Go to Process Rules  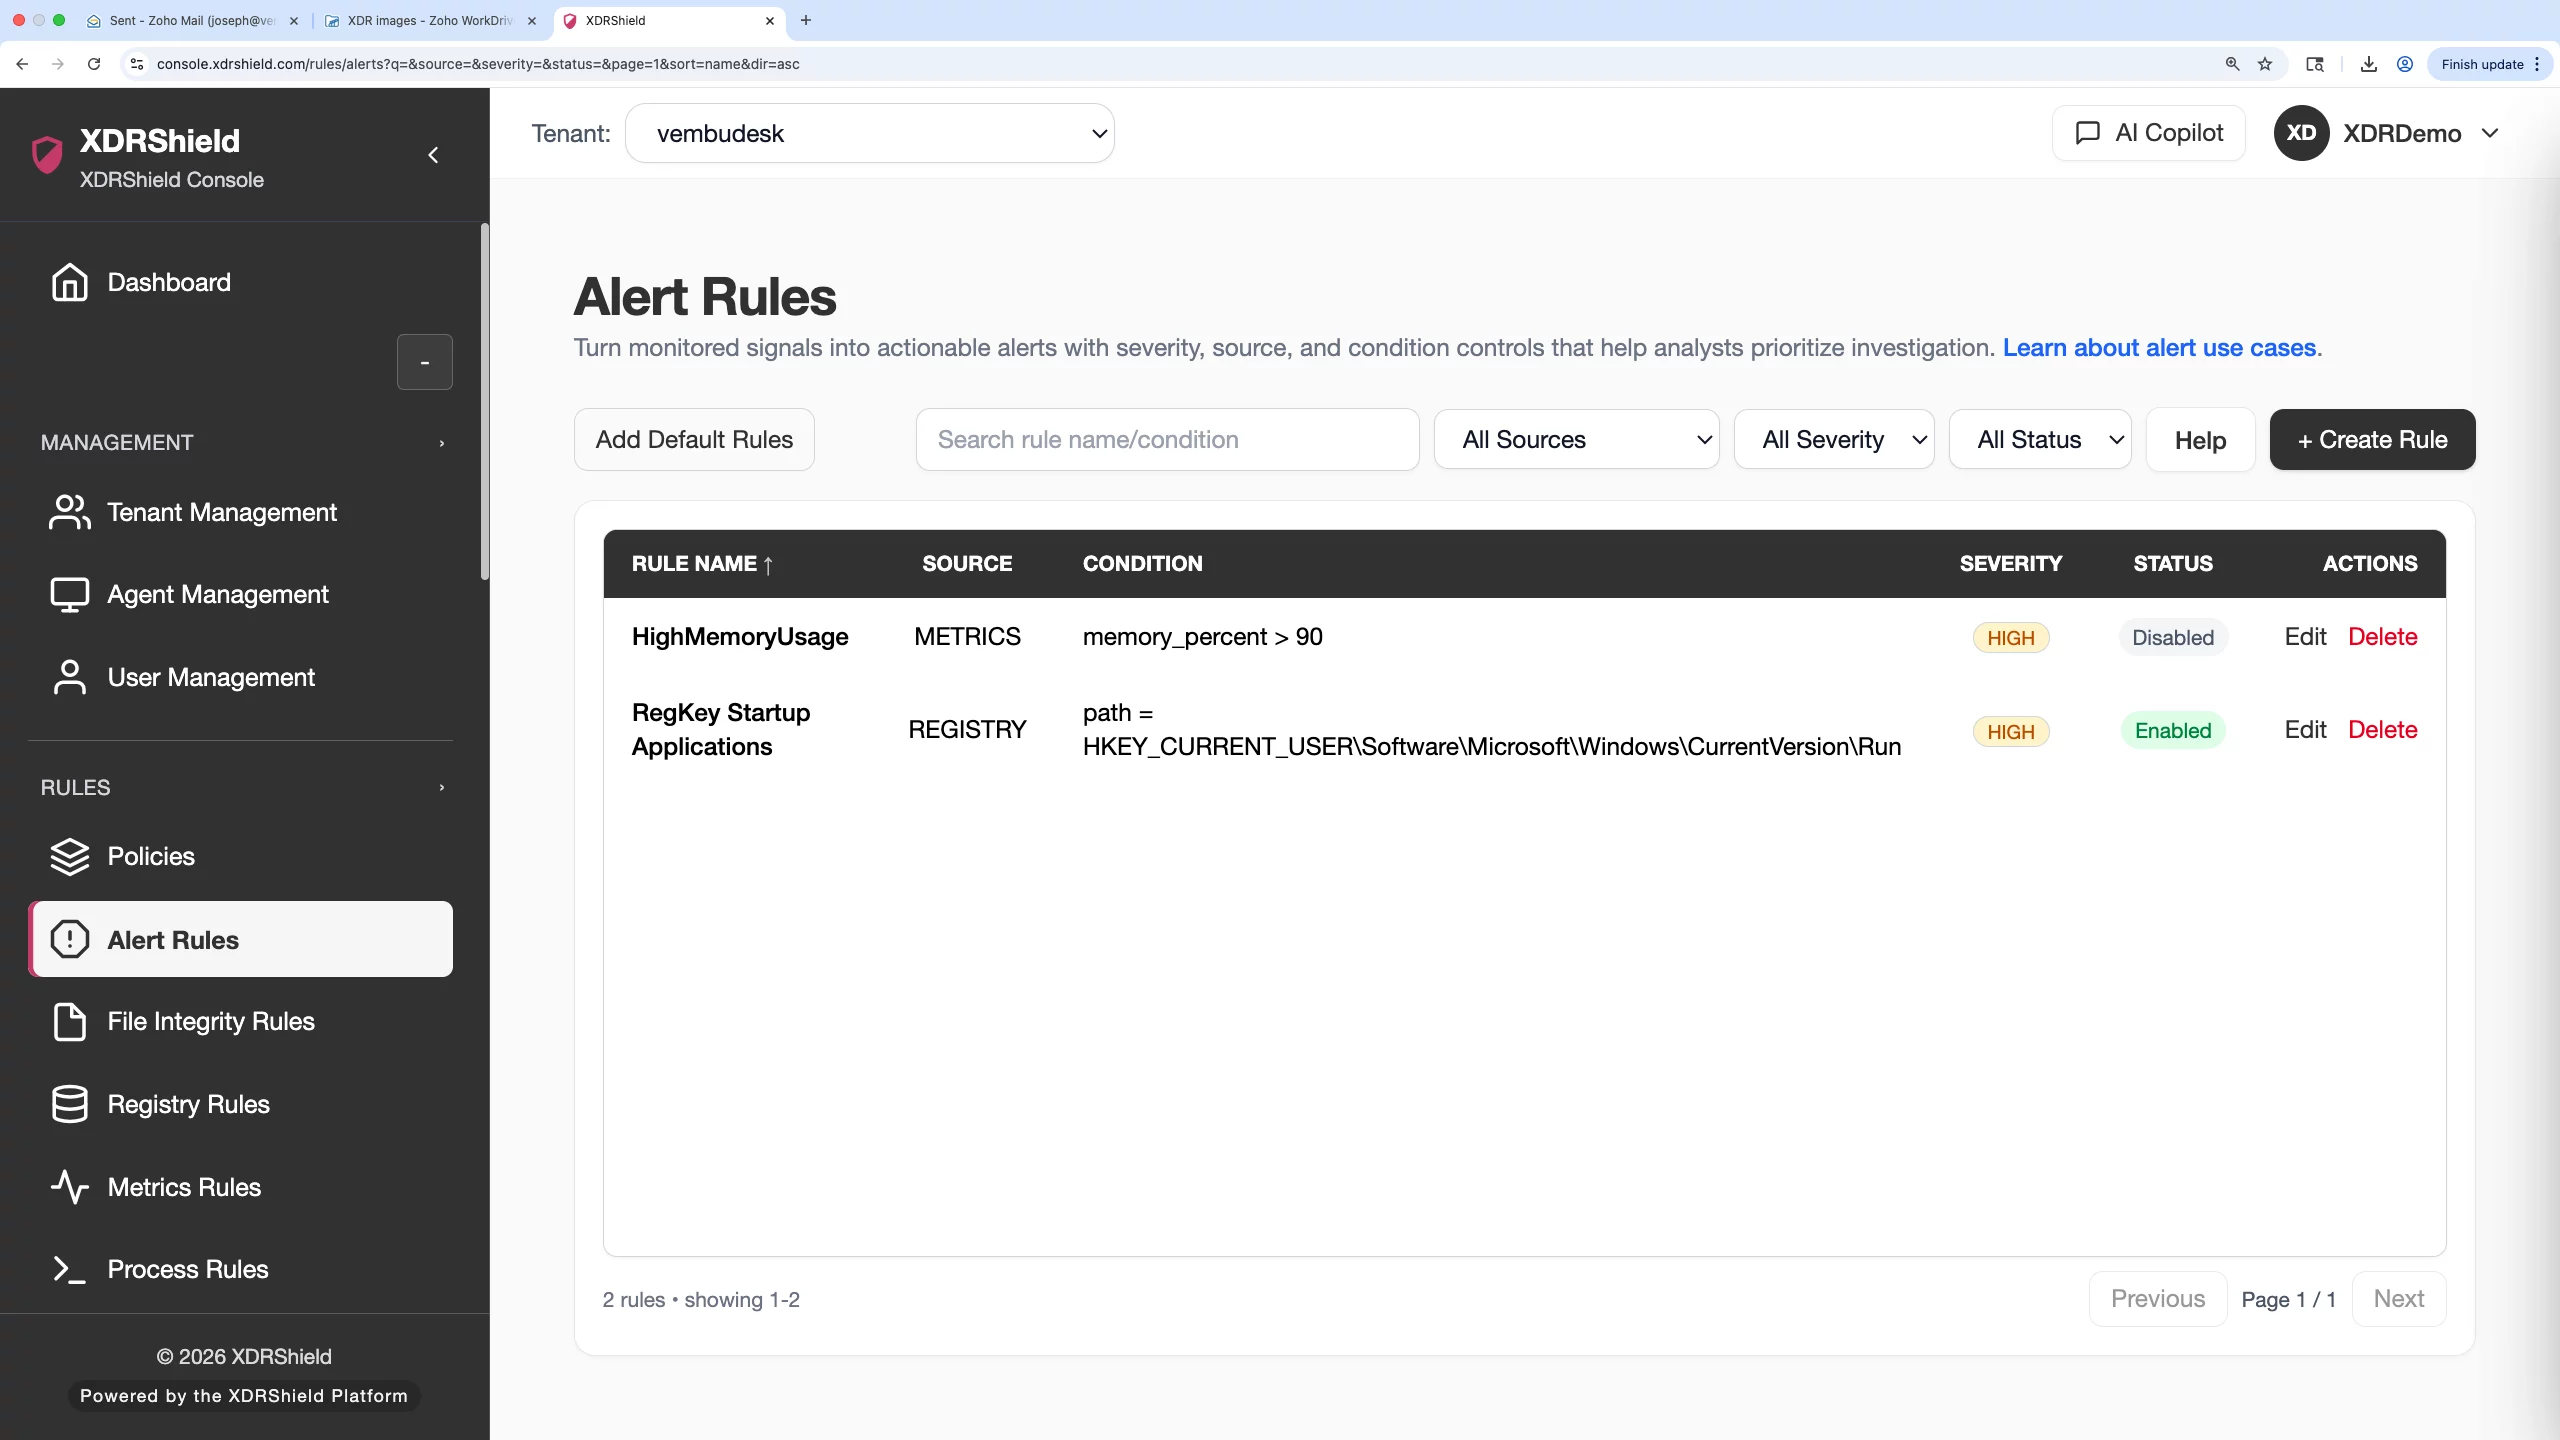coord(240,1269)
